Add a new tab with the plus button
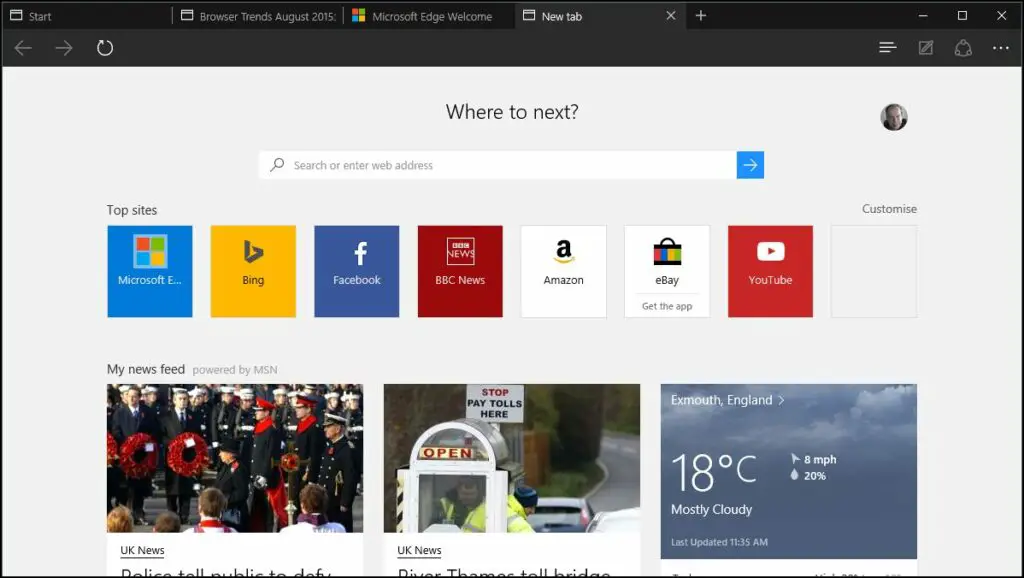Viewport: 1024px width, 578px height. pyautogui.click(x=701, y=16)
